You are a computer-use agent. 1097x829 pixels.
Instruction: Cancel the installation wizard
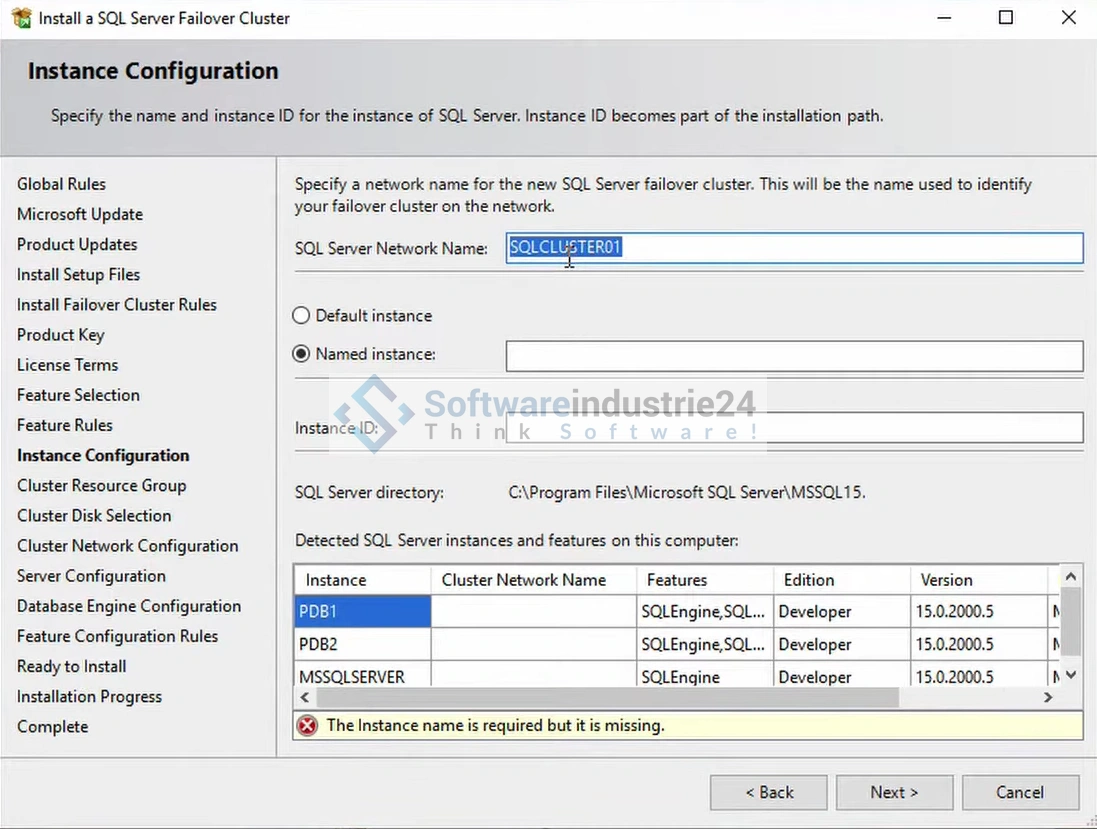click(x=1020, y=792)
